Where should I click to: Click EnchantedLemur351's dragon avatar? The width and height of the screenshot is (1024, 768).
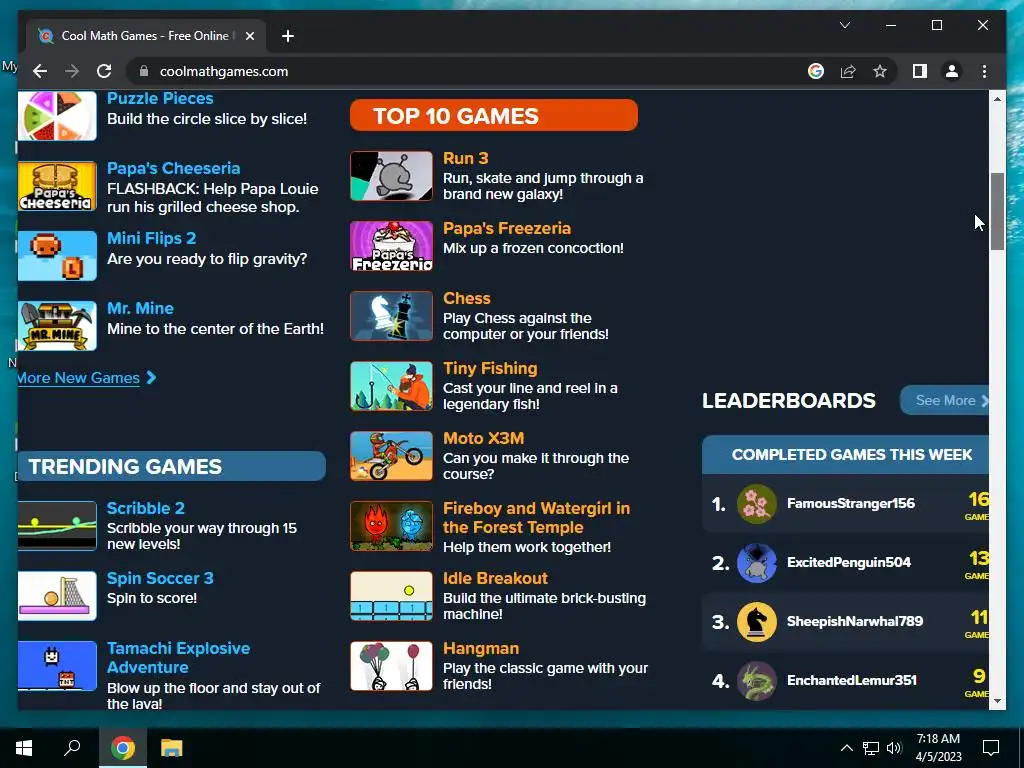point(757,680)
